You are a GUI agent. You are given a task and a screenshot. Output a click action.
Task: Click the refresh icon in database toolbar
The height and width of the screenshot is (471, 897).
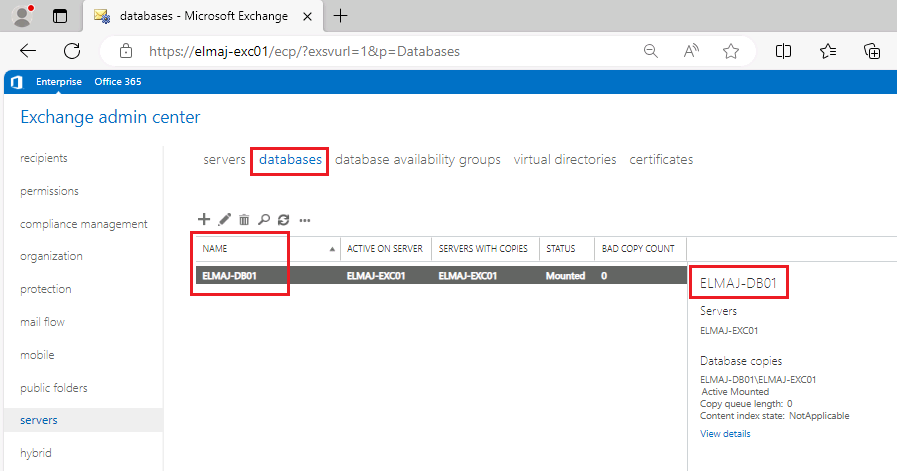pos(283,219)
